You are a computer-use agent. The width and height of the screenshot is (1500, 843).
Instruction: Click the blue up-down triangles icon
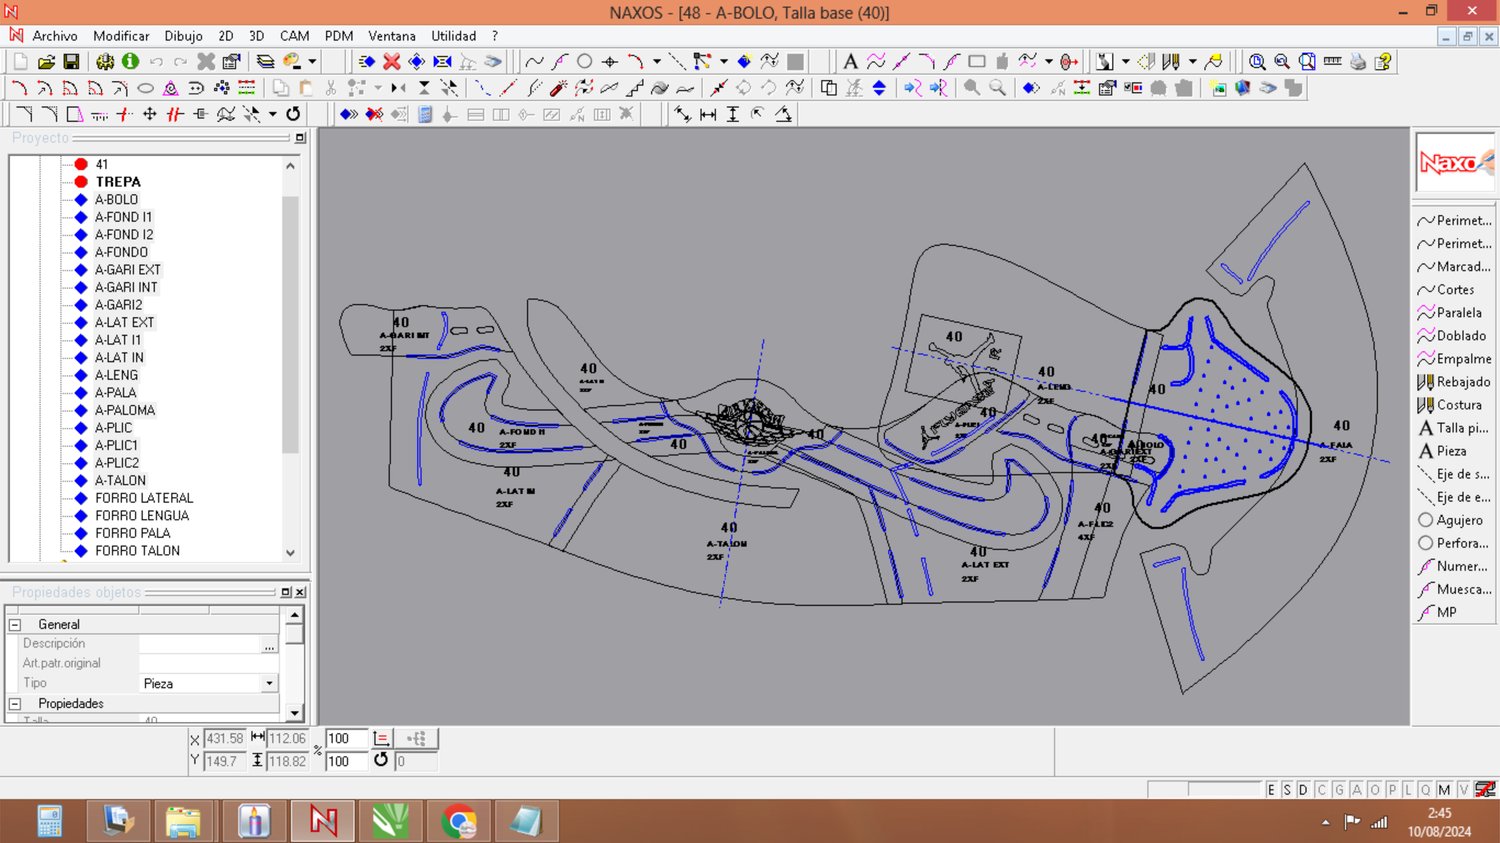tap(879, 88)
